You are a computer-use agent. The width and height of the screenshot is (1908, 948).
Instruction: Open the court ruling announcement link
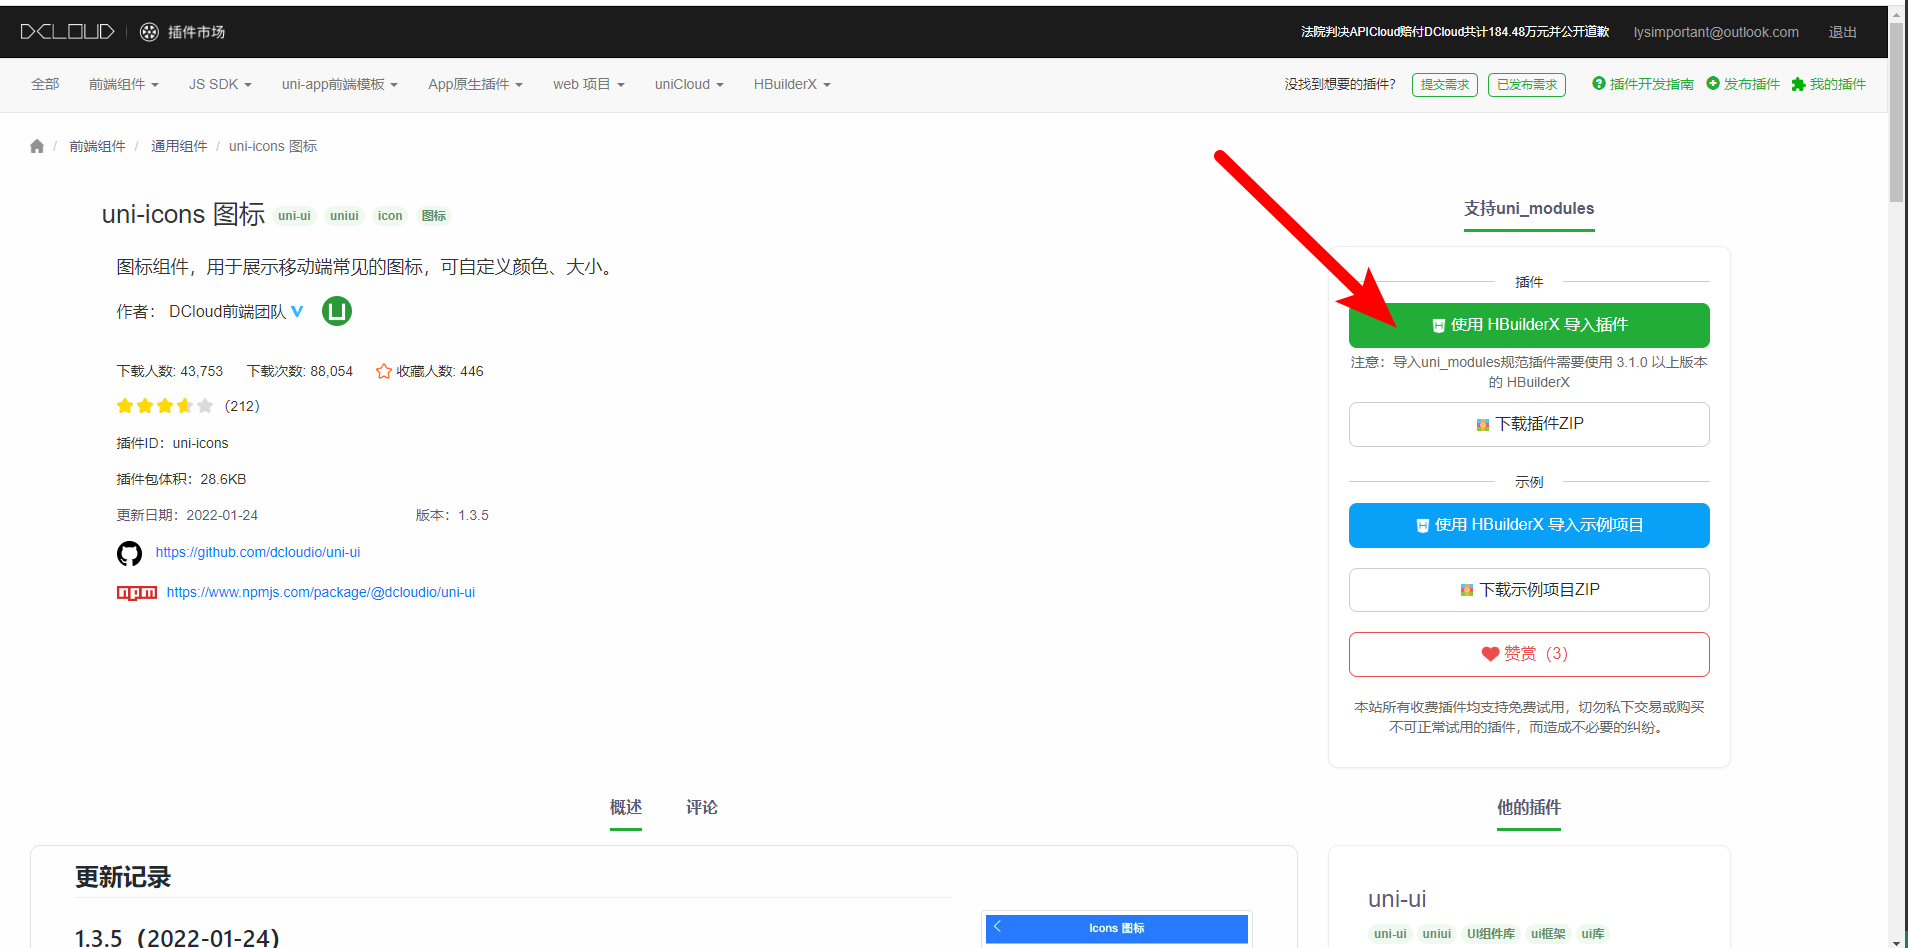1455,32
